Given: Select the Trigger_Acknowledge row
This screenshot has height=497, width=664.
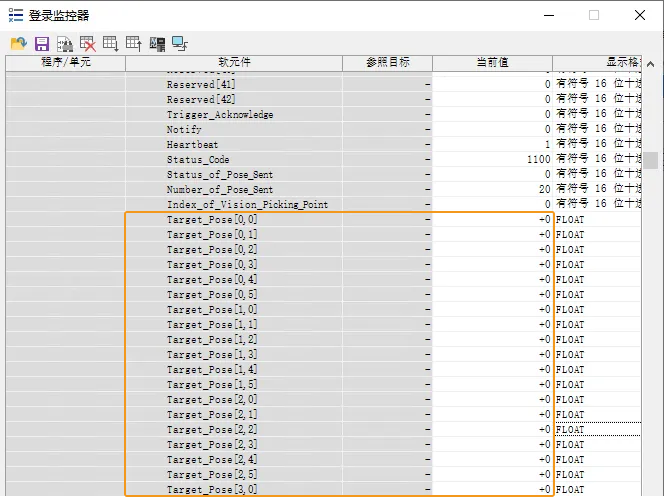Looking at the screenshot, I should [x=324, y=114].
